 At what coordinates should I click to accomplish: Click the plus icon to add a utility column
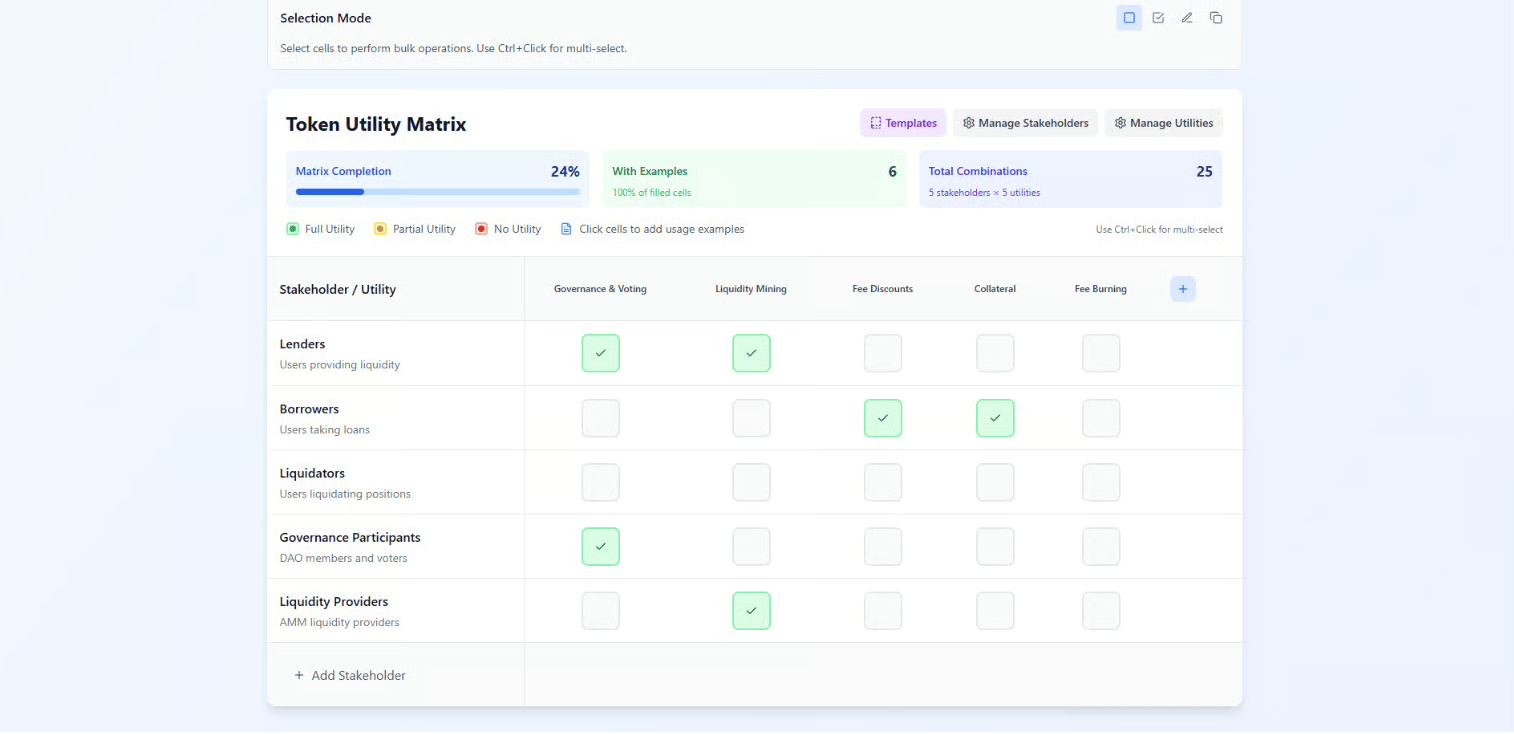(x=1183, y=289)
